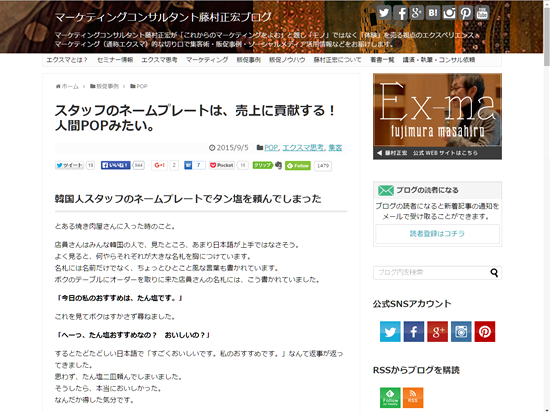Open the header YouTube icon
The height and width of the screenshot is (412, 550).
482,13
